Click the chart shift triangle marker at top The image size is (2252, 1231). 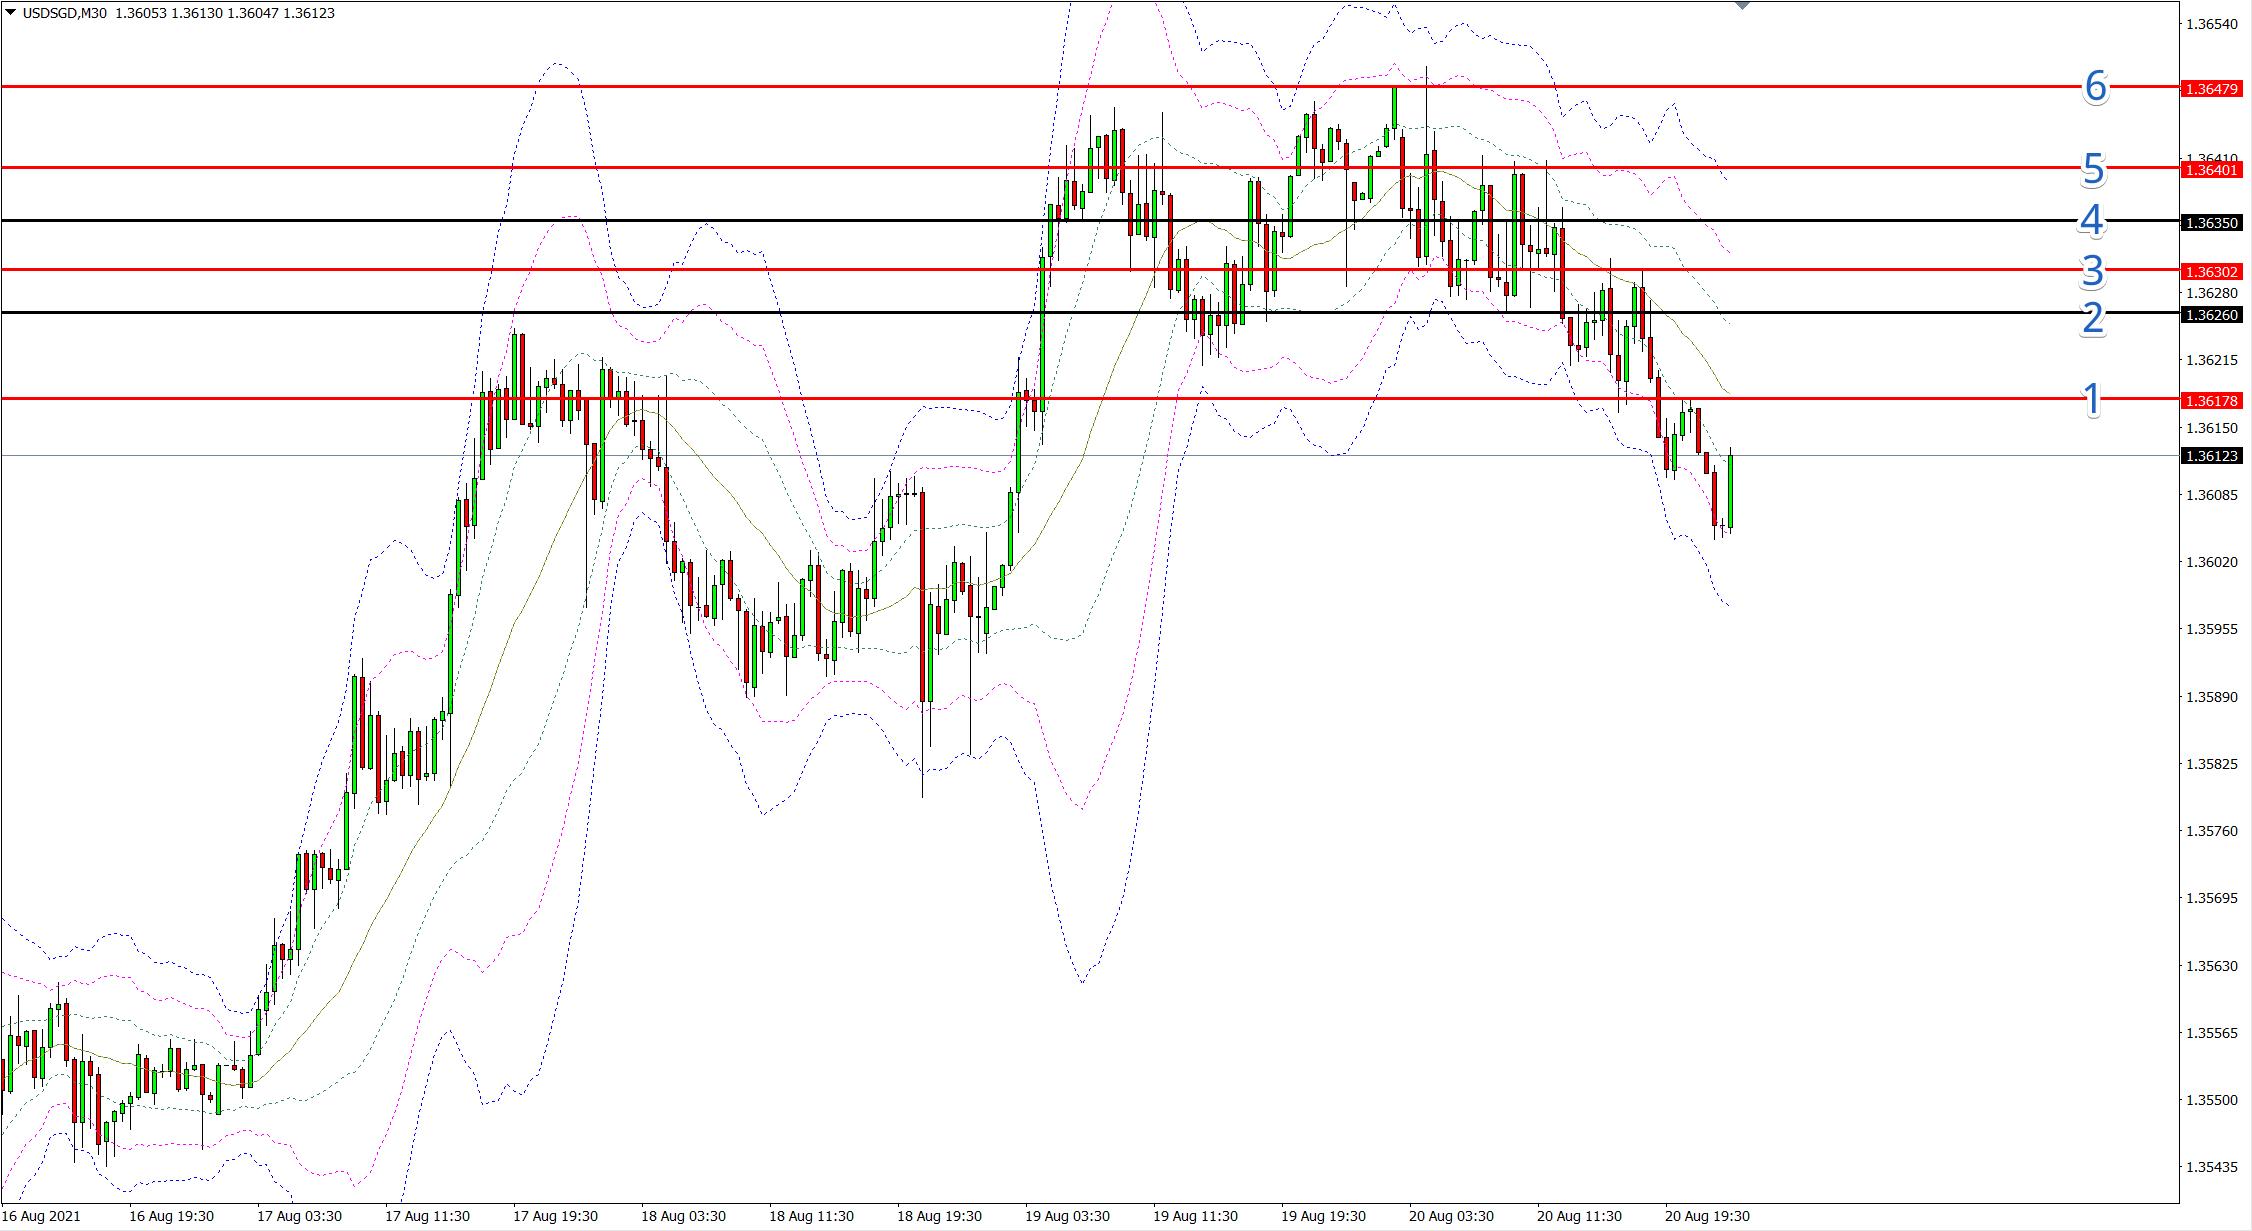tap(1742, 6)
